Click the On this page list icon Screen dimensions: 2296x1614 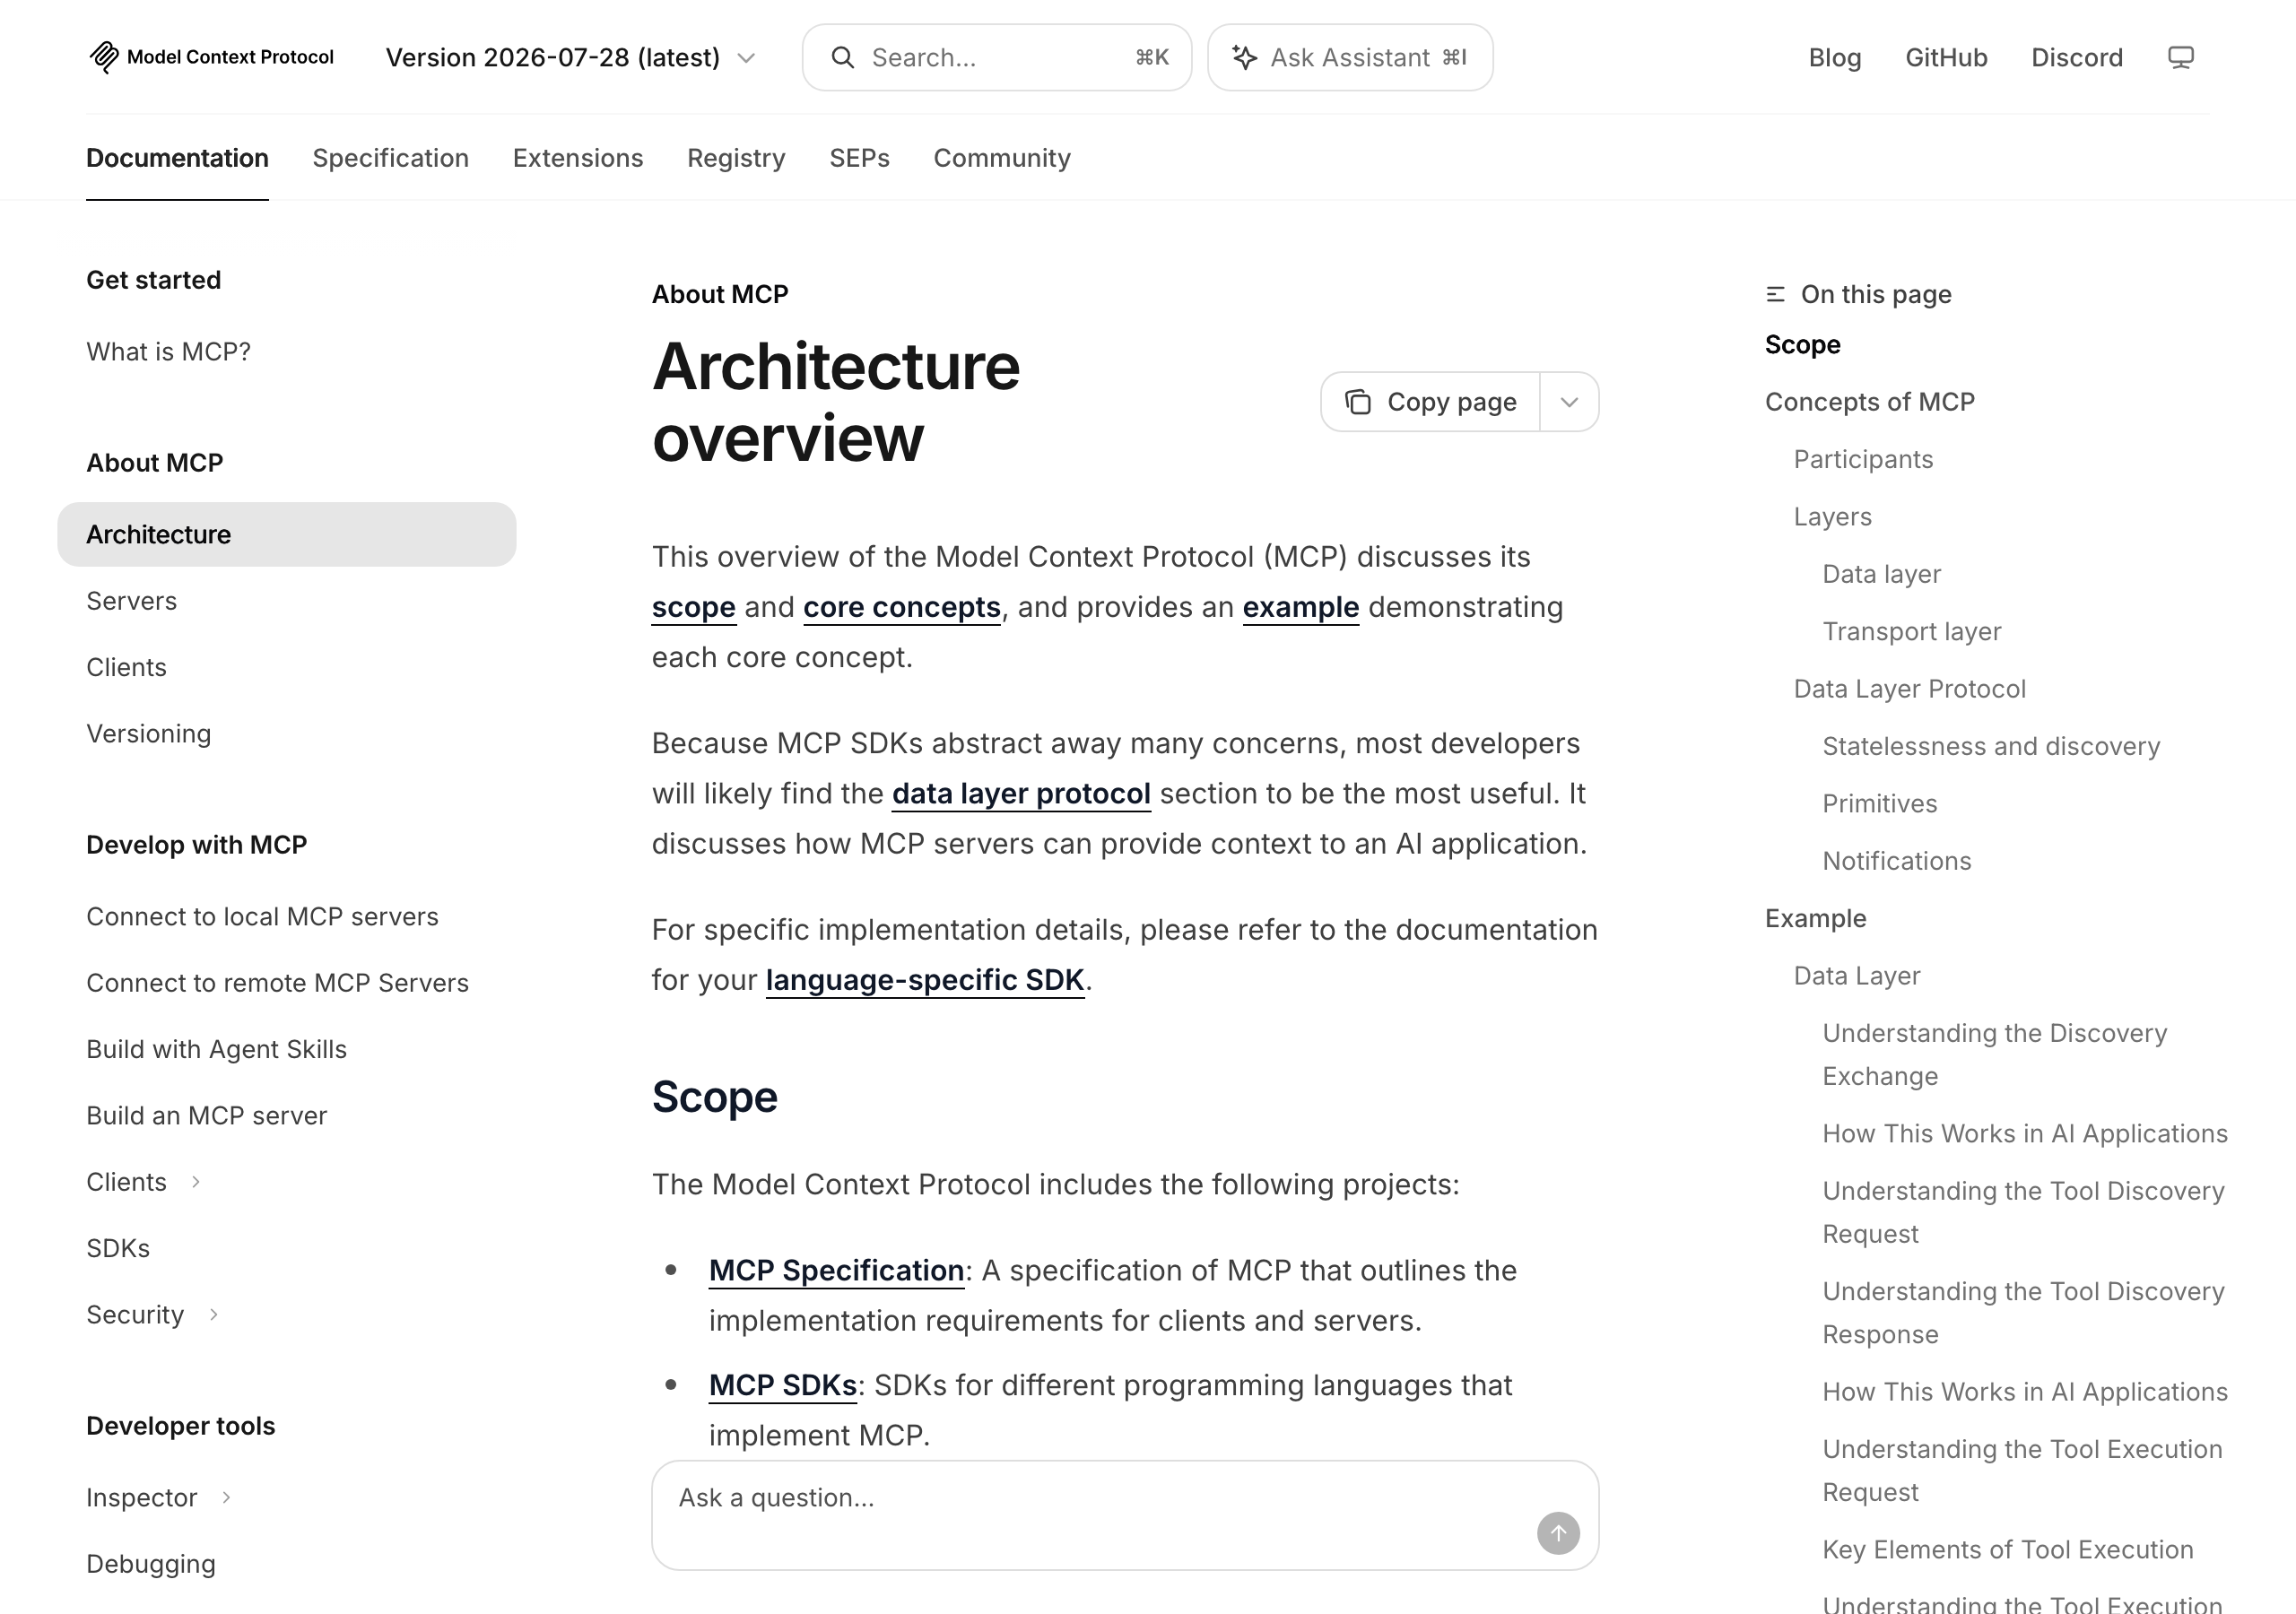tap(1775, 294)
